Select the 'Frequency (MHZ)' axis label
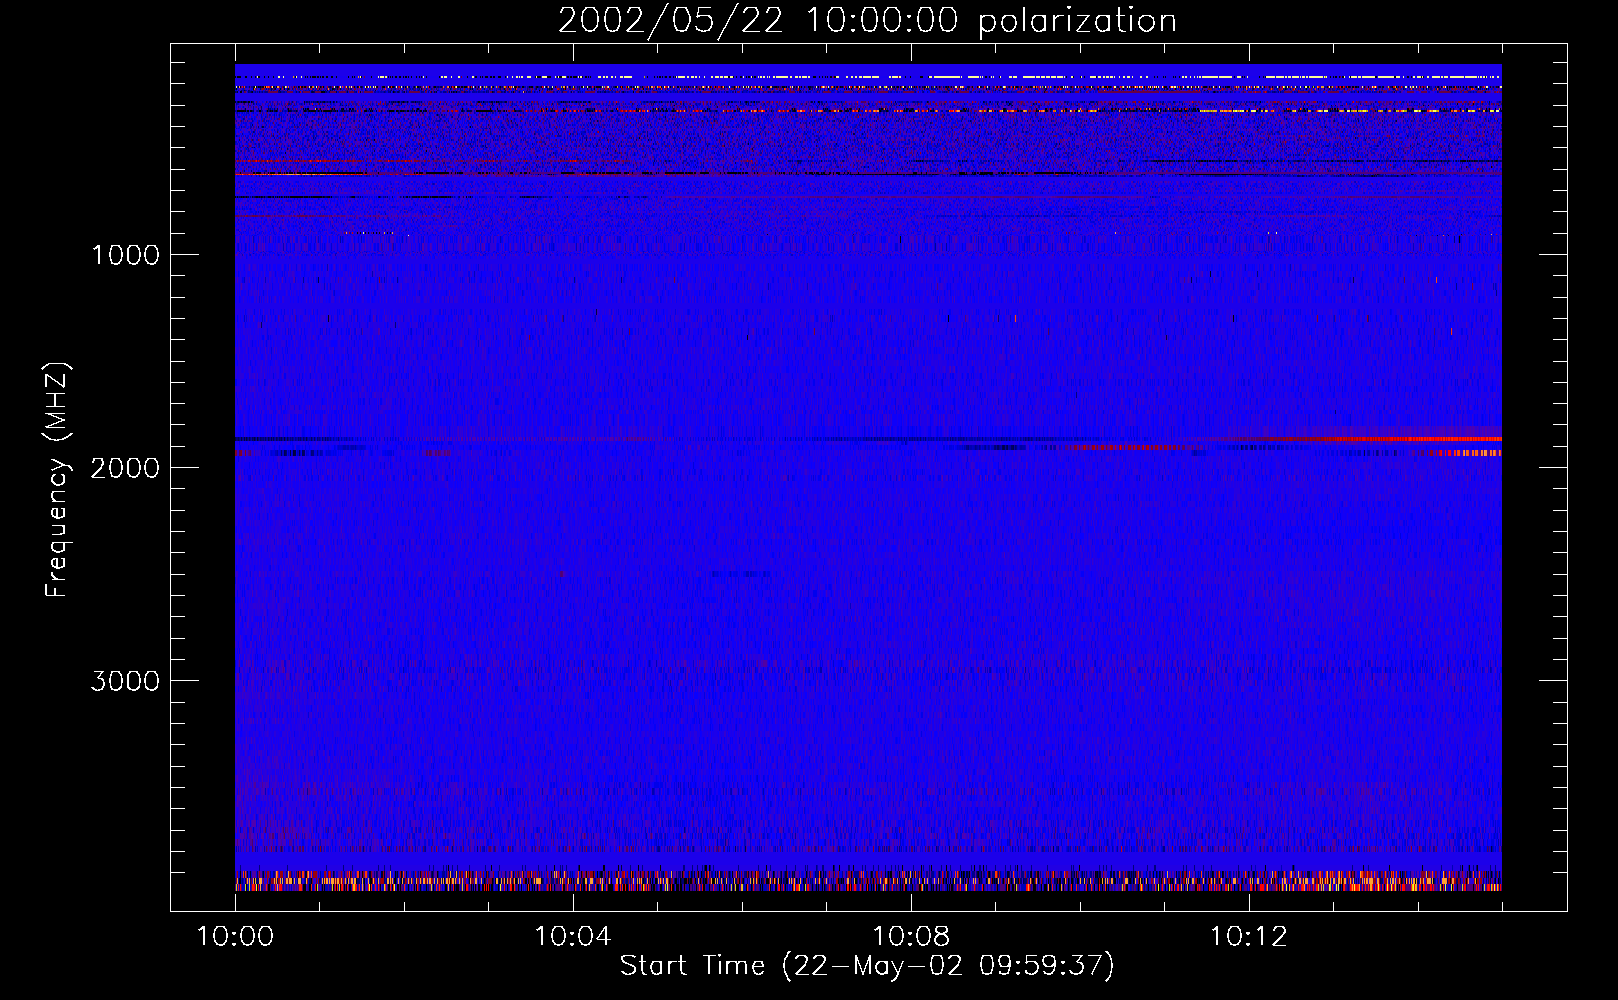The image size is (1618, 1000). point(57,480)
